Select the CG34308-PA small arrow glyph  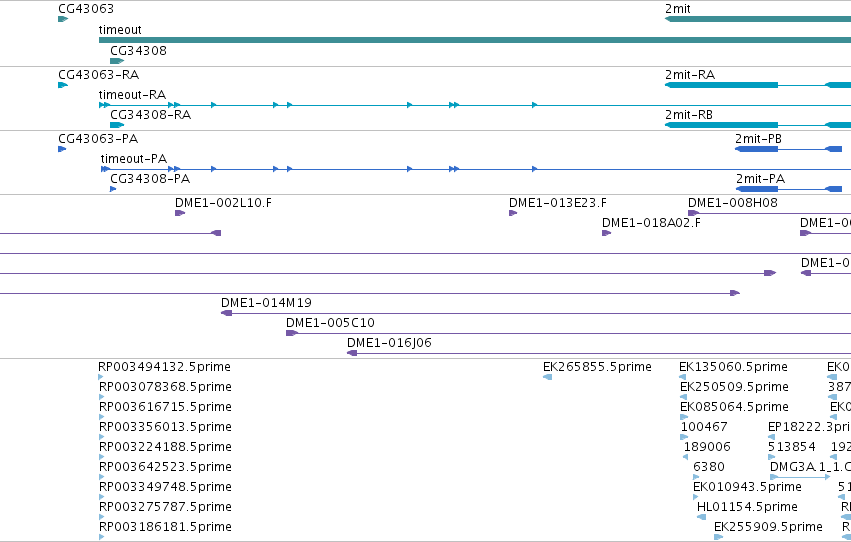(113, 189)
